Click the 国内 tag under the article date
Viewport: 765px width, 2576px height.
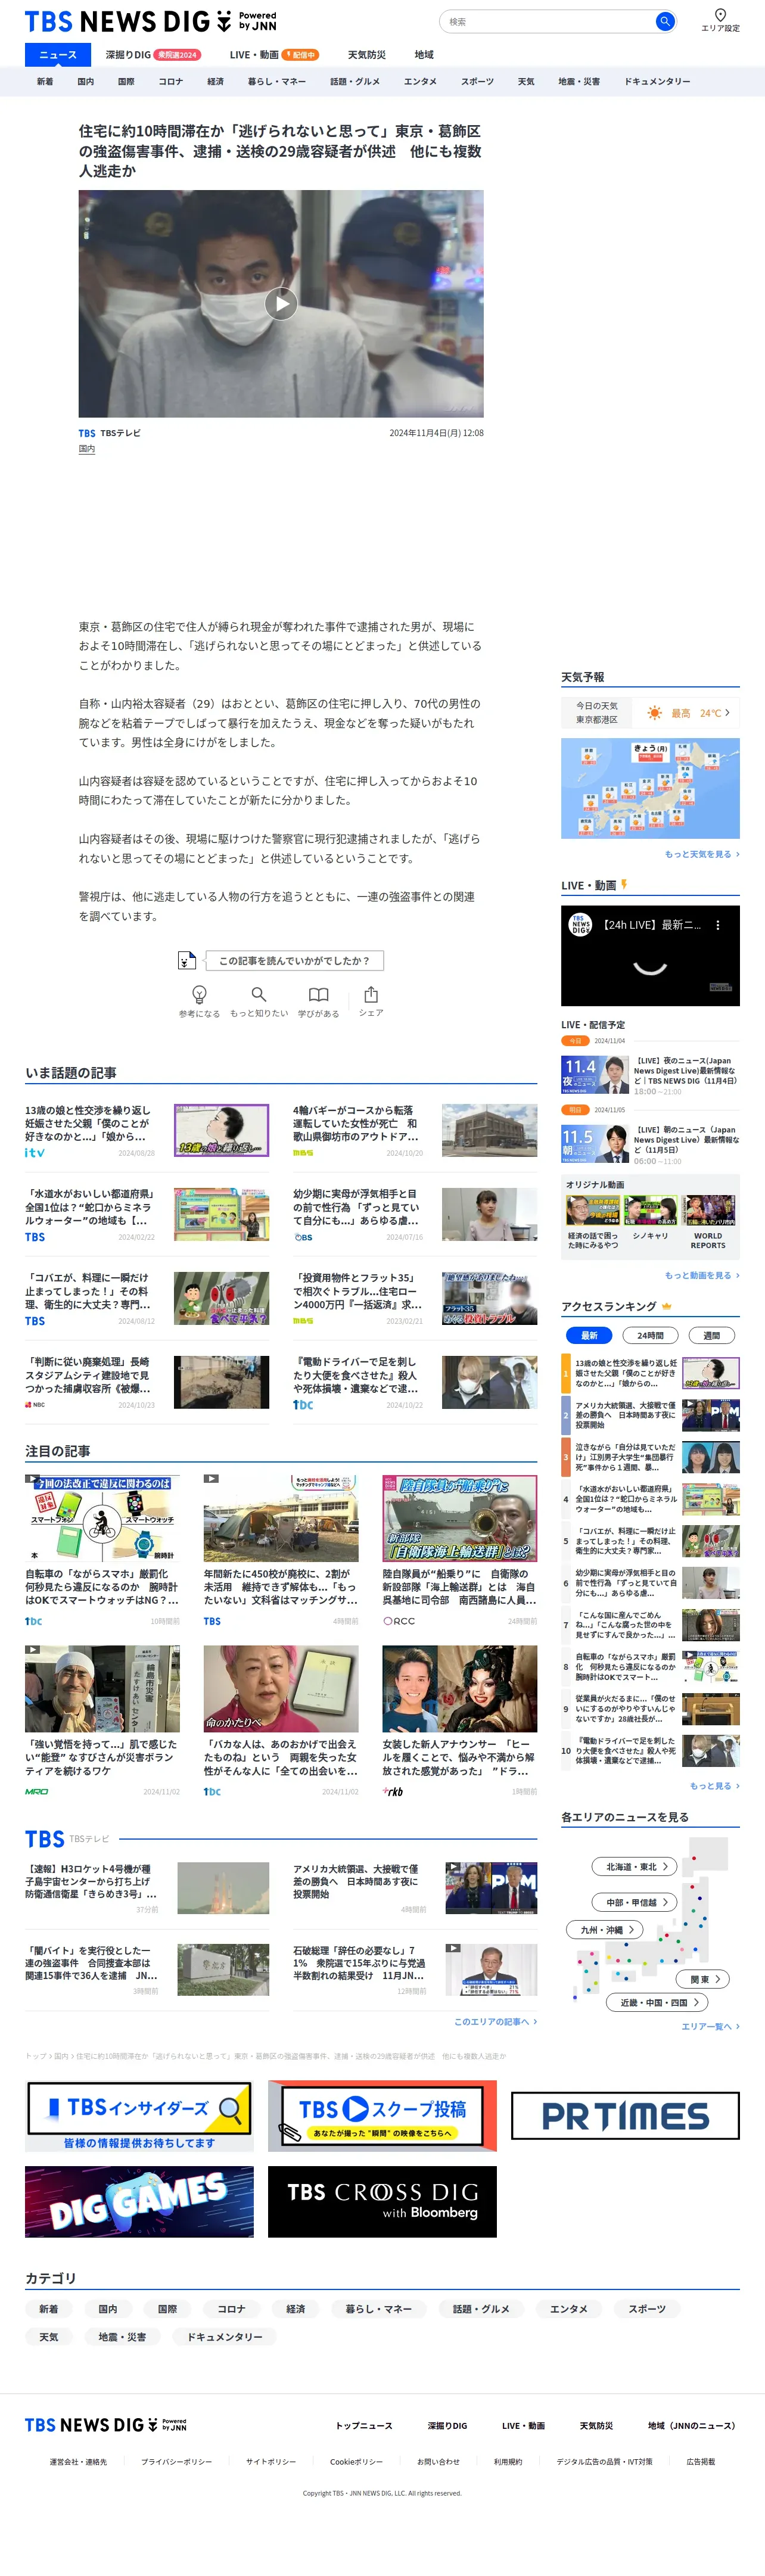87,449
